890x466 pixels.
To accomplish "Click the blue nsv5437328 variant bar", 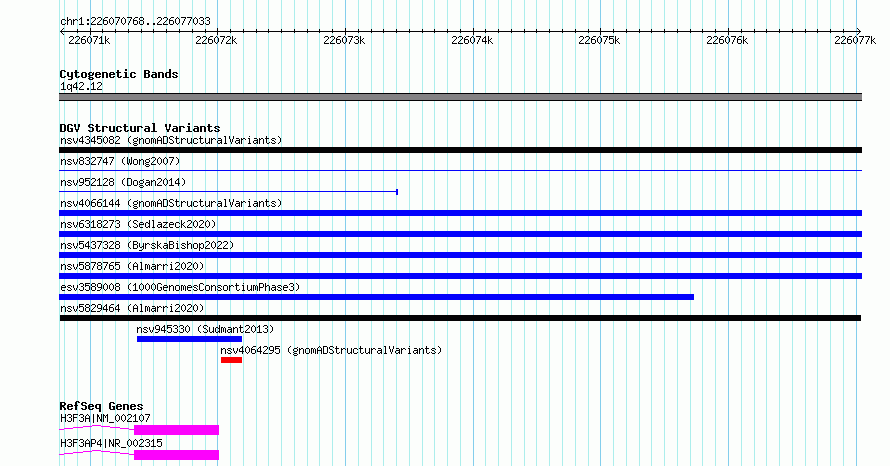I will coord(460,255).
